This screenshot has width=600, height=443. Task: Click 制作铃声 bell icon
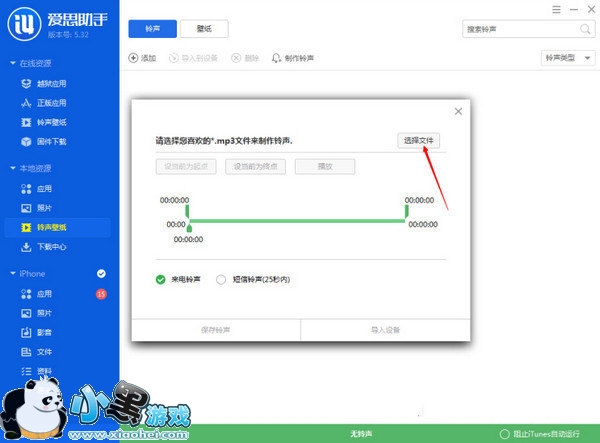[276, 58]
